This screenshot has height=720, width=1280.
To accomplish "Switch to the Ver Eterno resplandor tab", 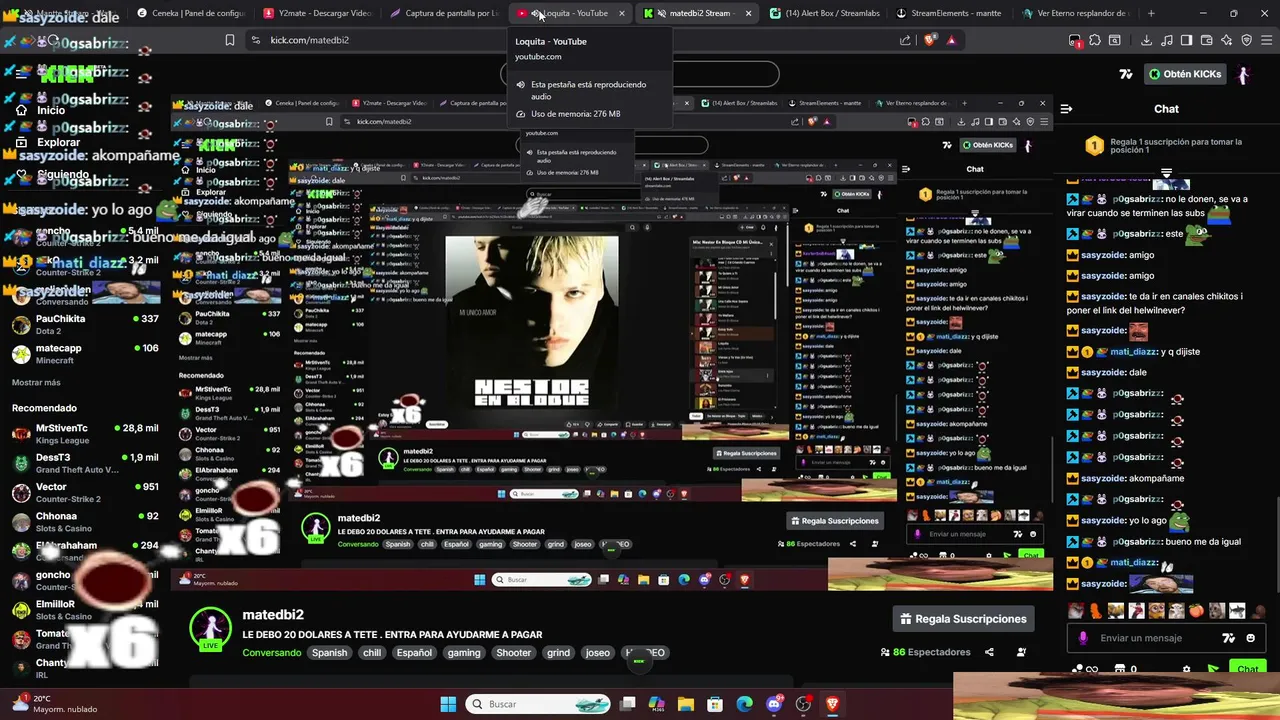I will (1076, 13).
